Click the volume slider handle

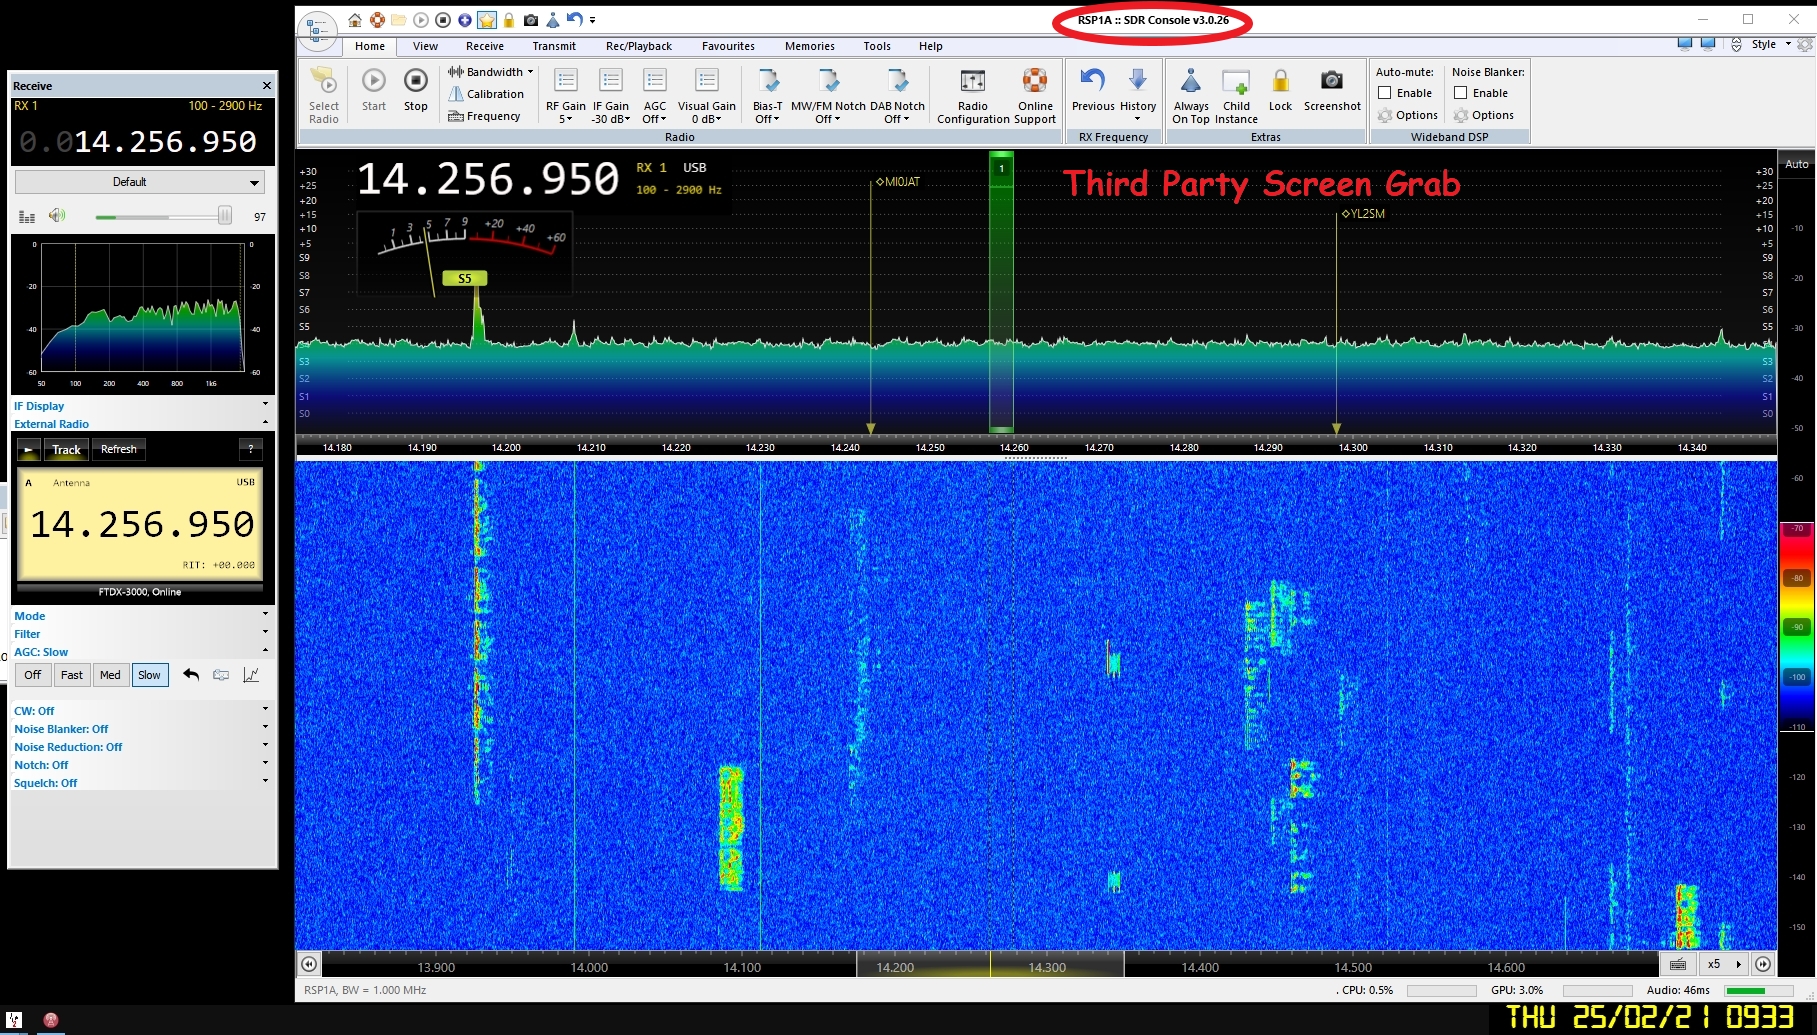pyautogui.click(x=225, y=216)
